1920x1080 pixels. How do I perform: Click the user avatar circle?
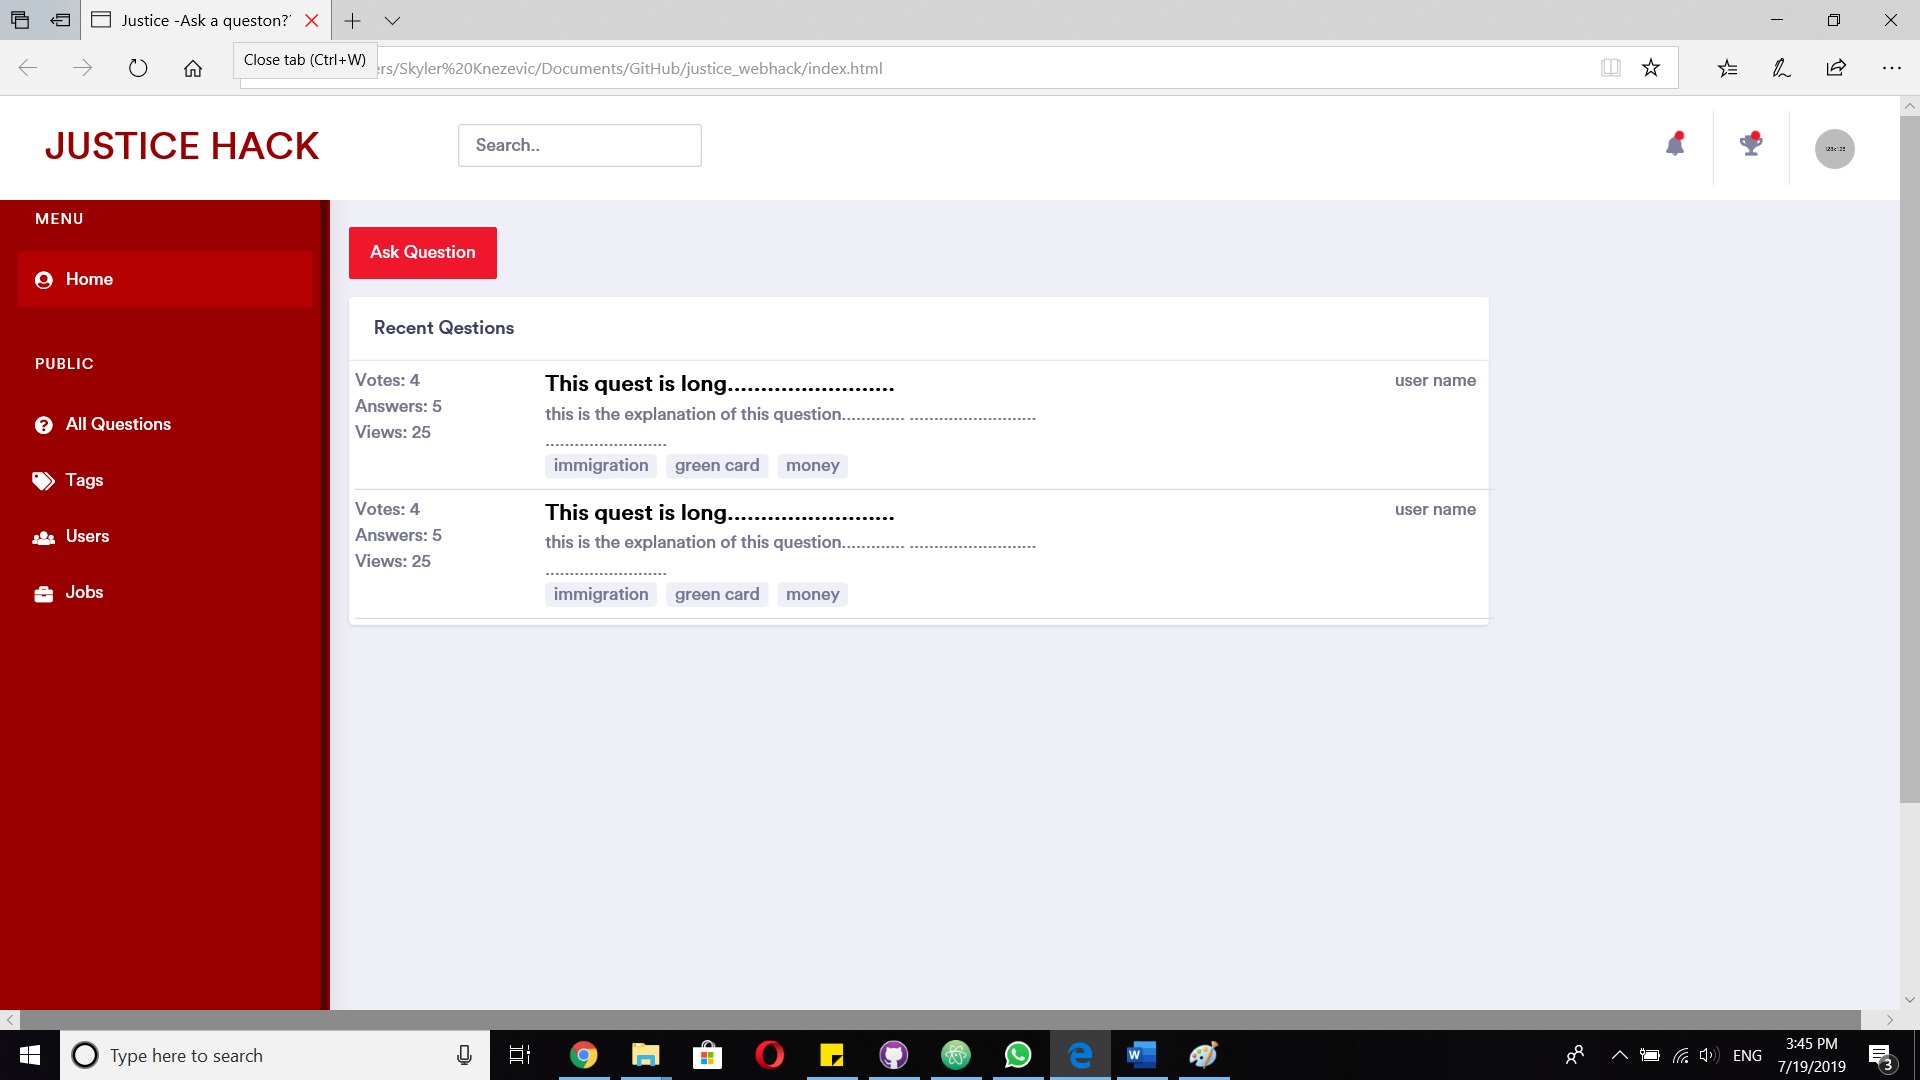click(x=1834, y=149)
